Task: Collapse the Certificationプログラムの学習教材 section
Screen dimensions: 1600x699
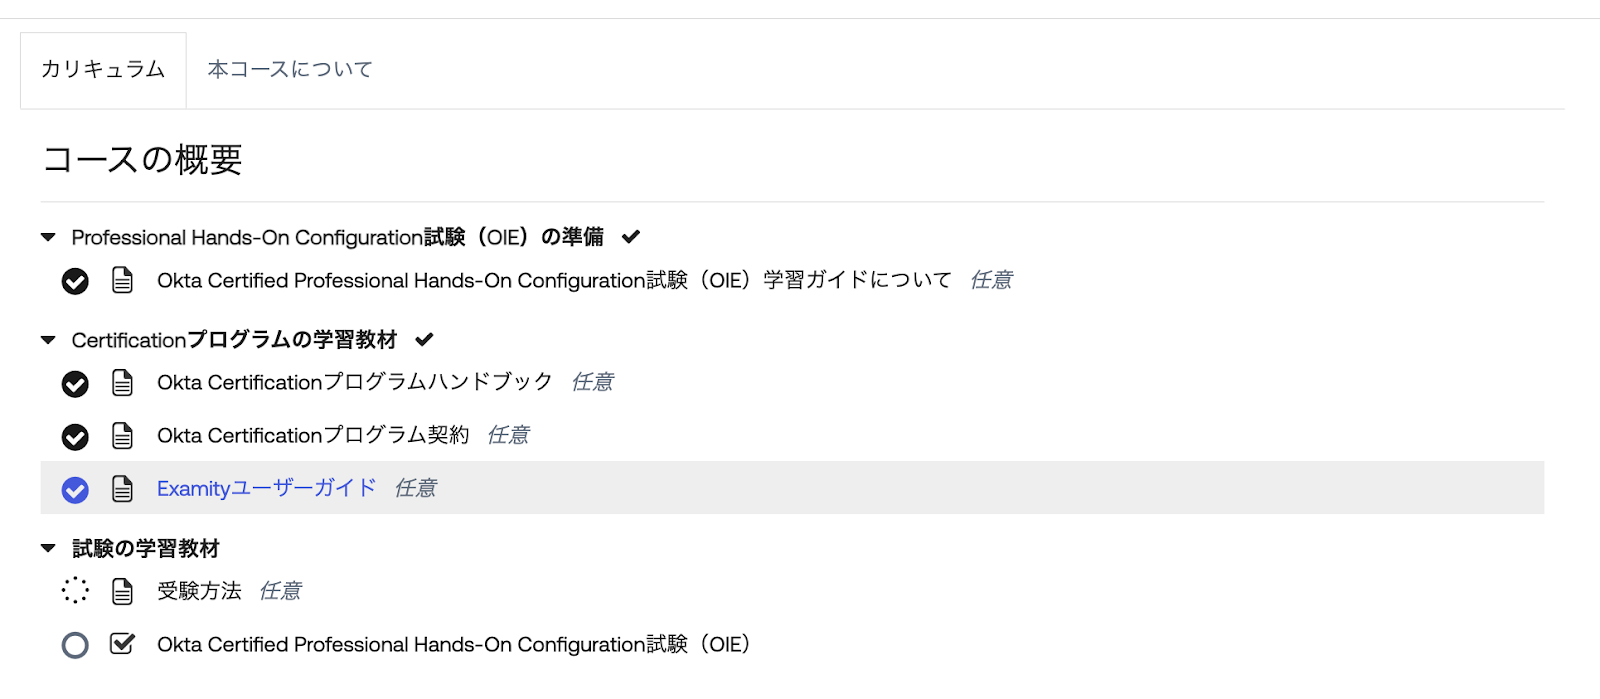Action: pos(48,341)
